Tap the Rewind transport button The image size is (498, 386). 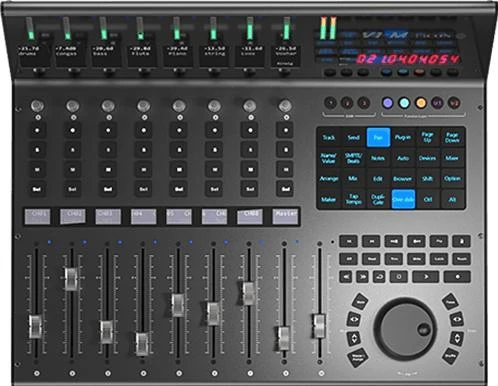click(347, 277)
